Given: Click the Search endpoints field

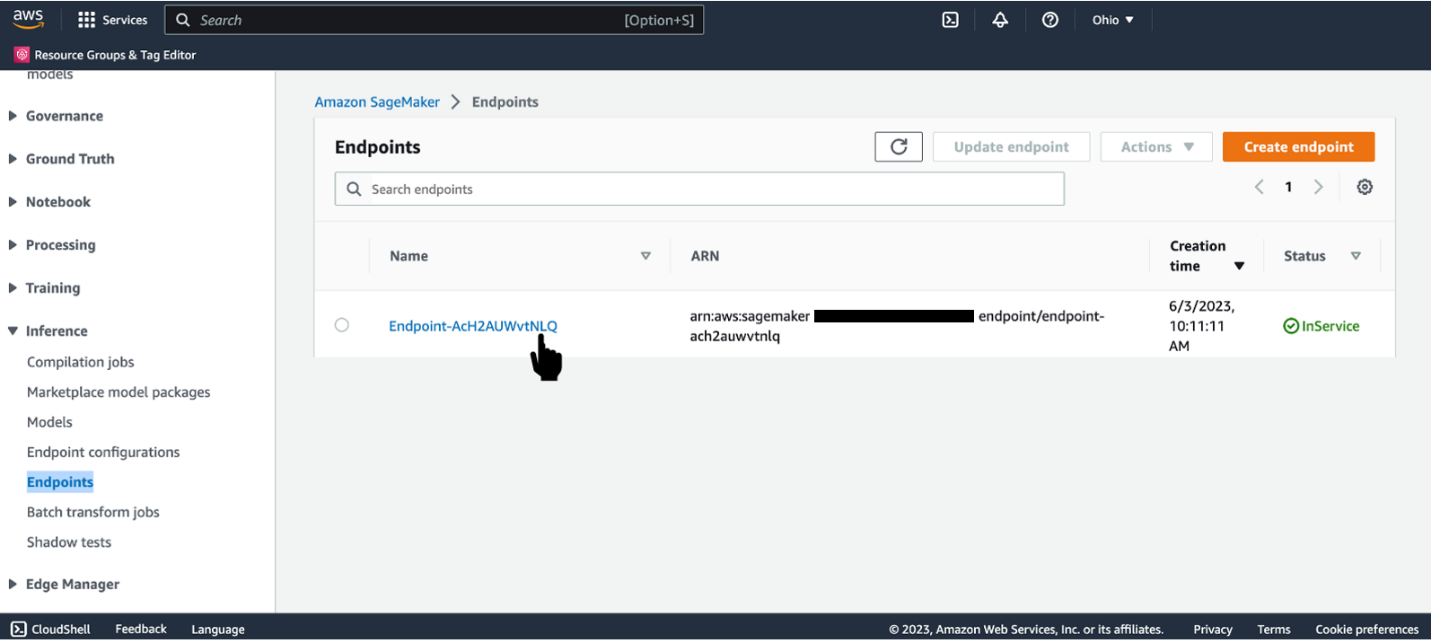Looking at the screenshot, I should click(699, 189).
